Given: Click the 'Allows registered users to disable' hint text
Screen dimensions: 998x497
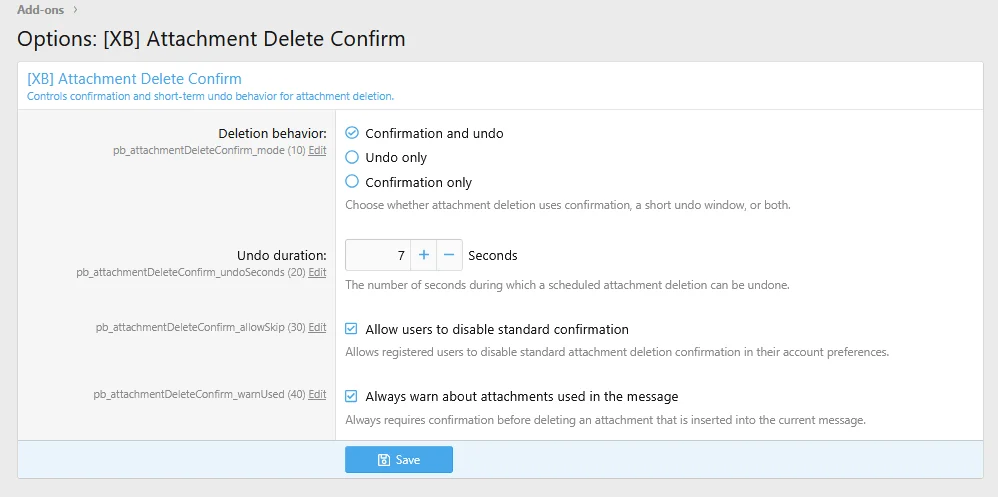Looking at the screenshot, I should tap(617, 352).
